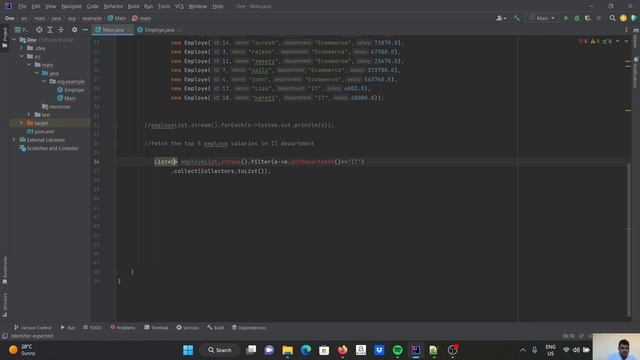Go to next highlighted error arrow
This screenshot has width=640, height=360.
[x=626, y=41]
